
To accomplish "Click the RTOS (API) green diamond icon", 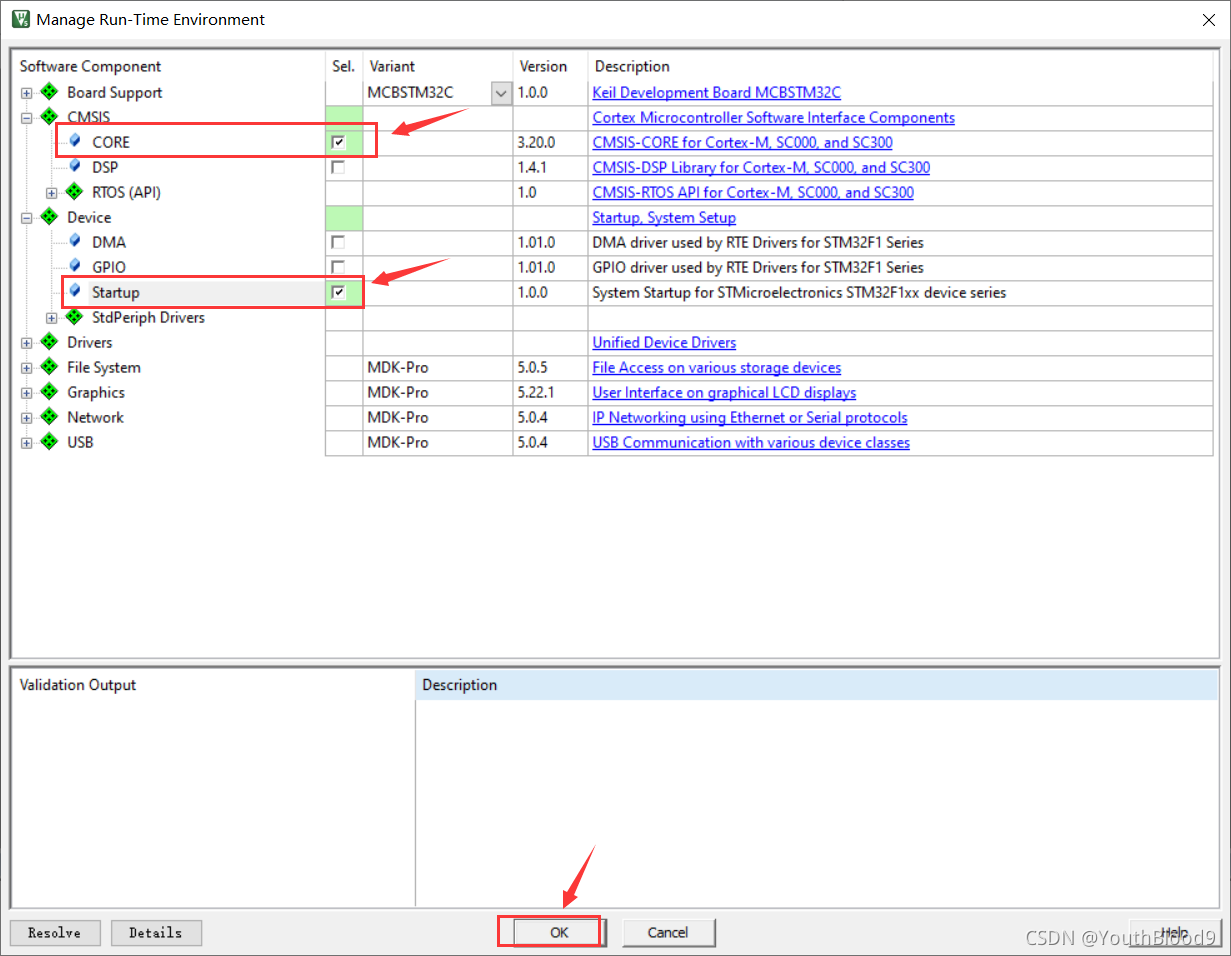I will pos(74,192).
